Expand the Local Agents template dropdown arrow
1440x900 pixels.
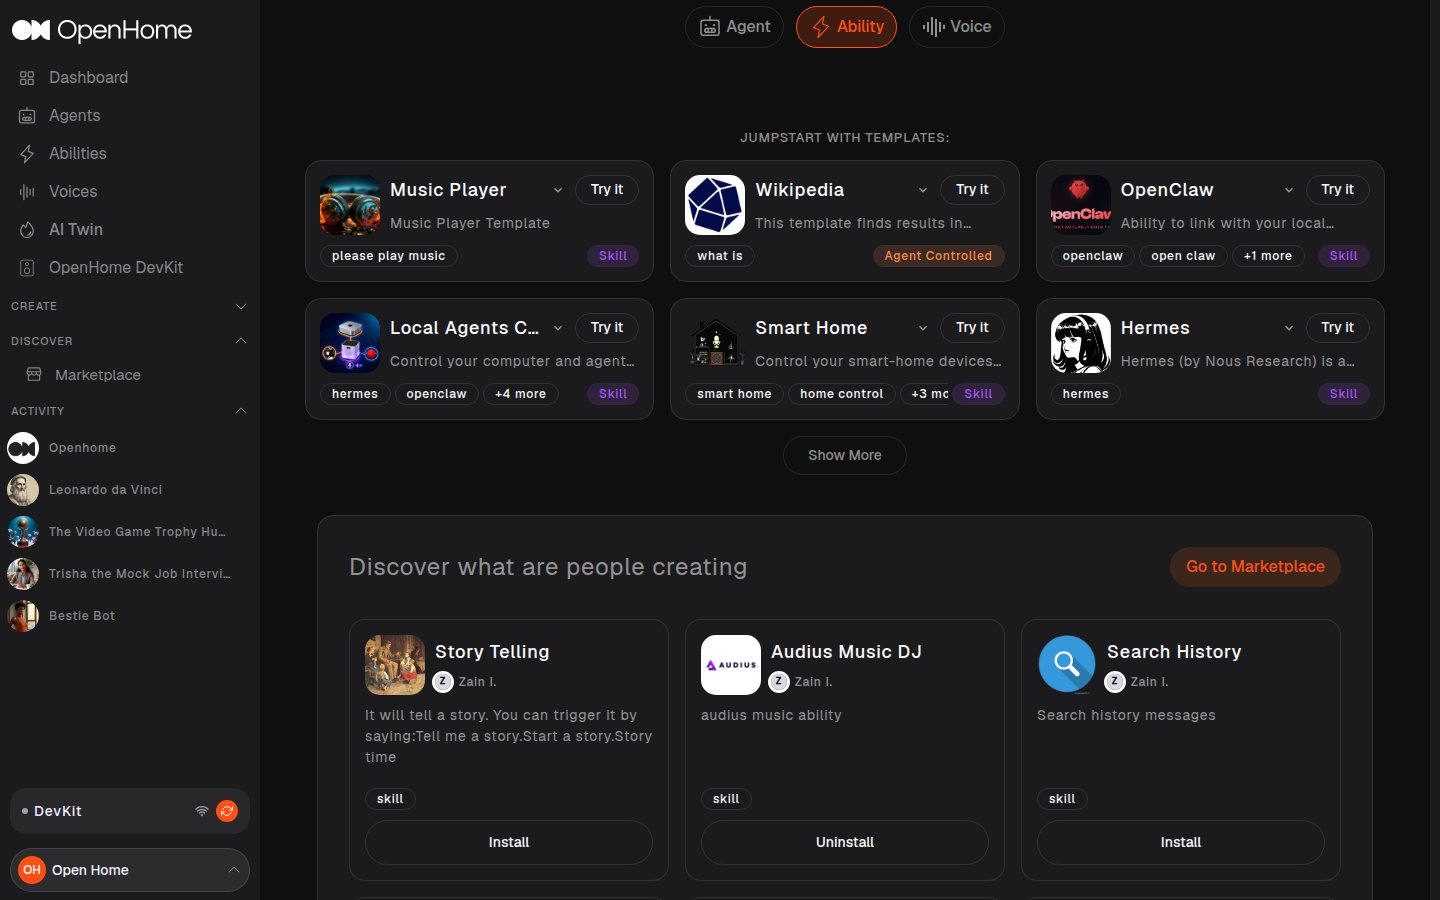click(x=558, y=328)
